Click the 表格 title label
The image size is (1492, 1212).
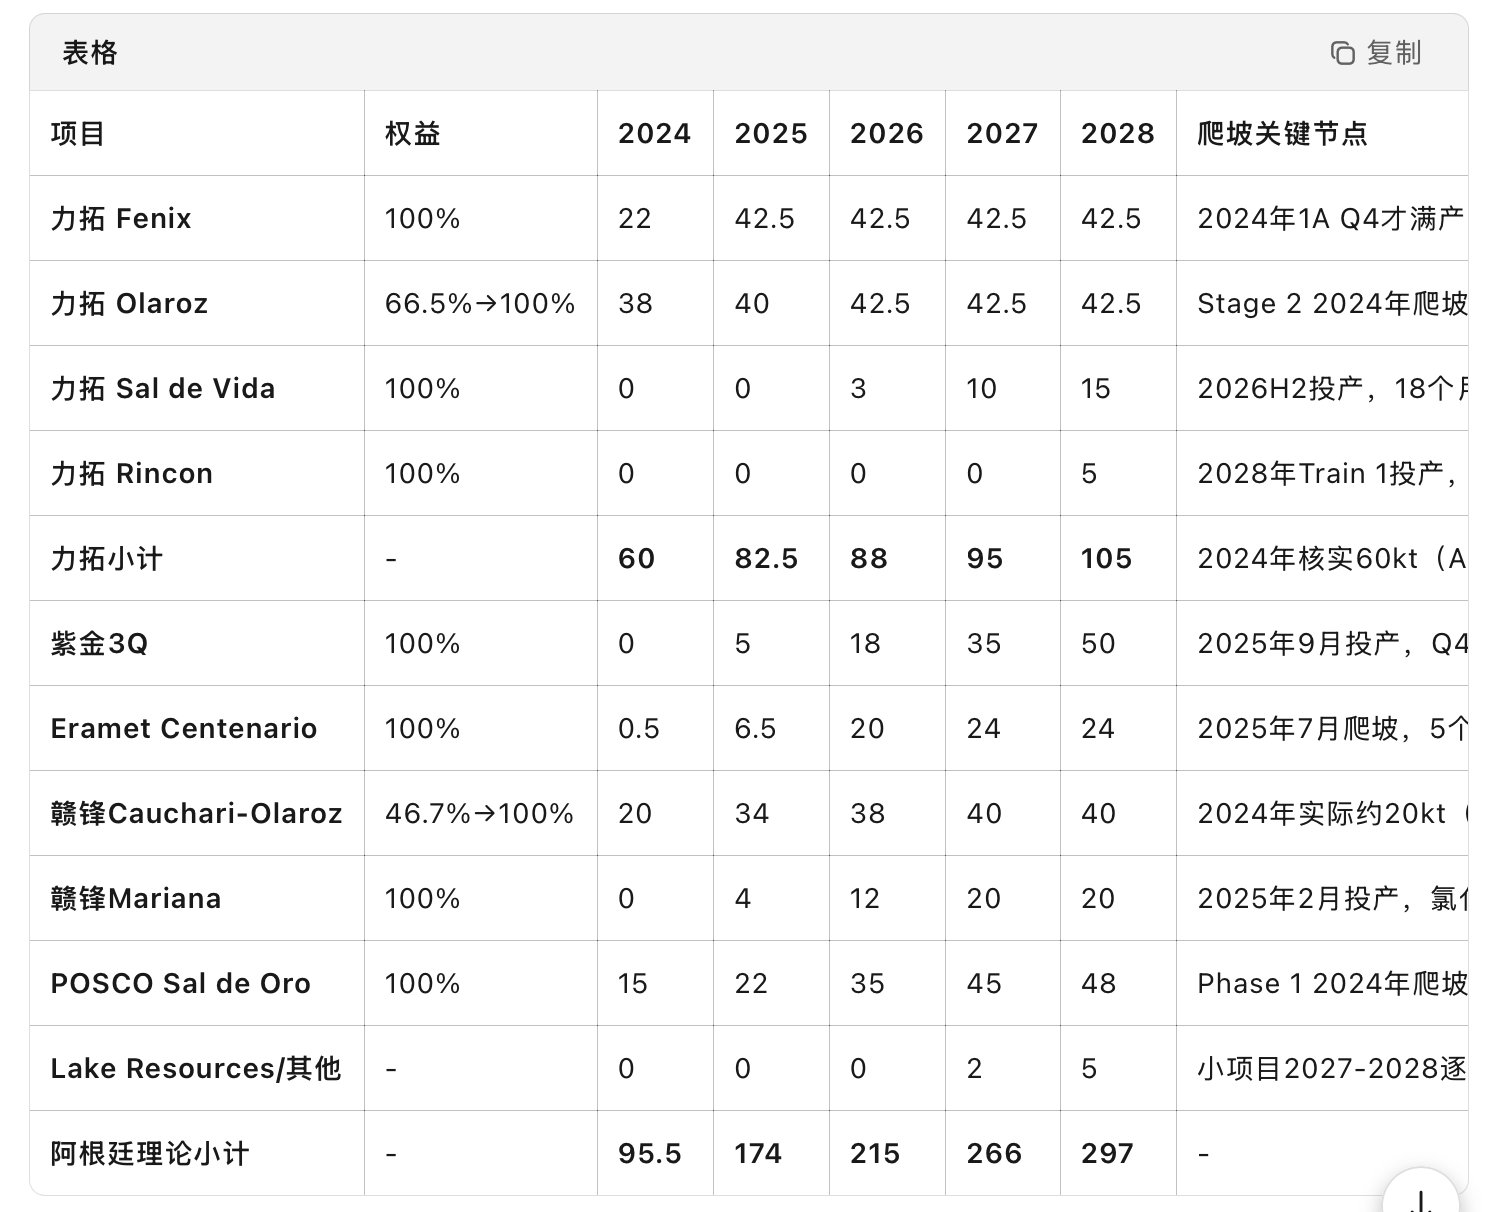pyautogui.click(x=90, y=53)
